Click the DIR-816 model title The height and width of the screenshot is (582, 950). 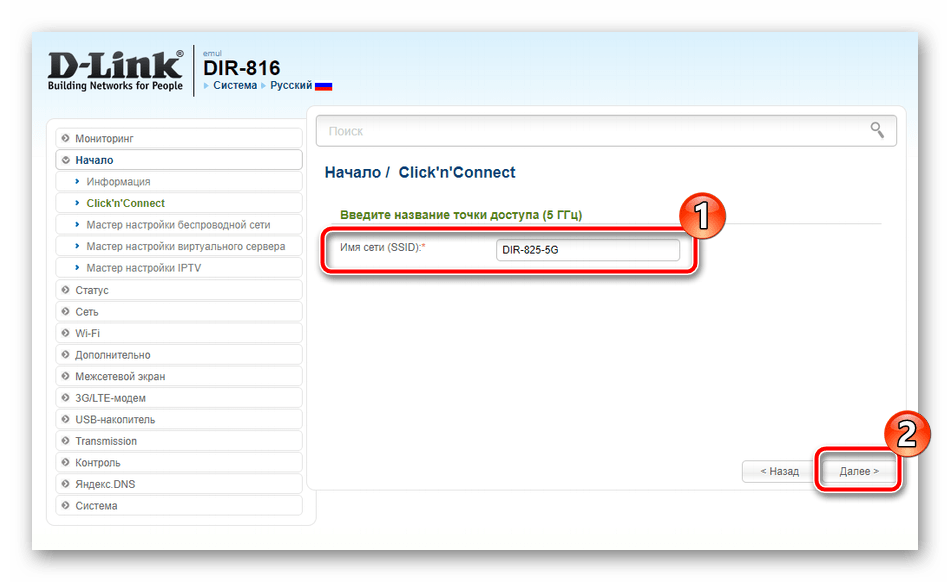click(x=242, y=68)
